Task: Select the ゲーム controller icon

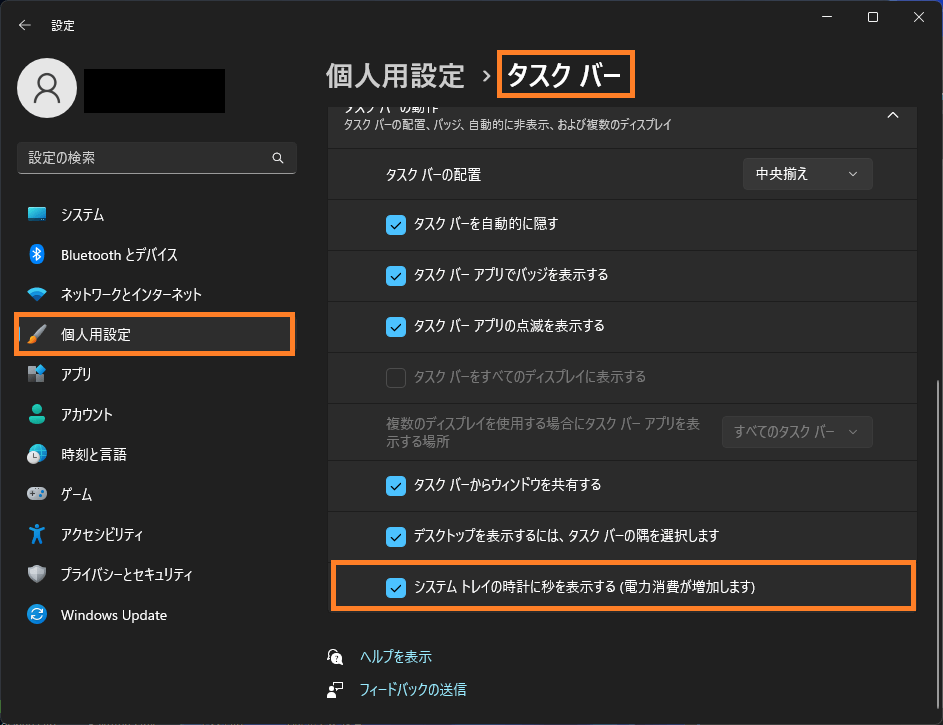Action: (x=37, y=494)
